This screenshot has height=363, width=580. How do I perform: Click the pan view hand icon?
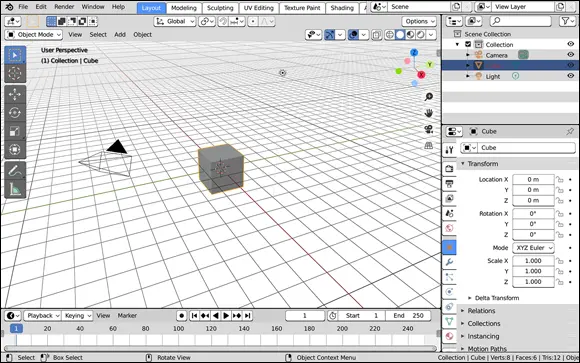click(x=428, y=113)
